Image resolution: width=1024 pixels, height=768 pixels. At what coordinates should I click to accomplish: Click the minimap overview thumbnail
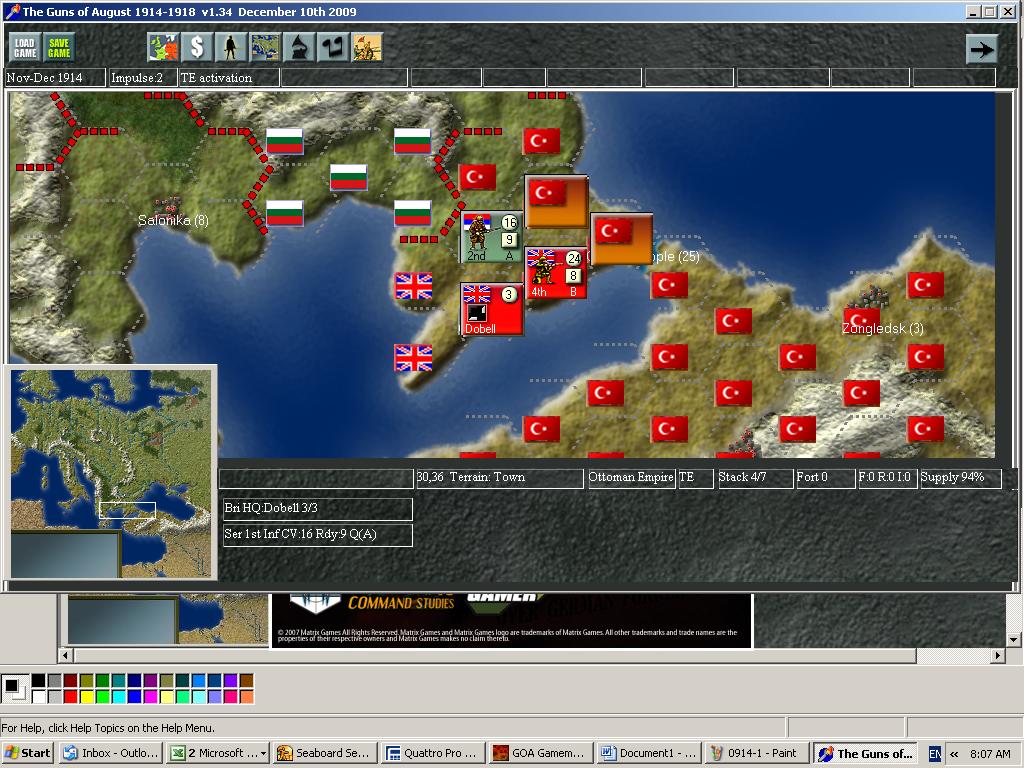(x=111, y=473)
